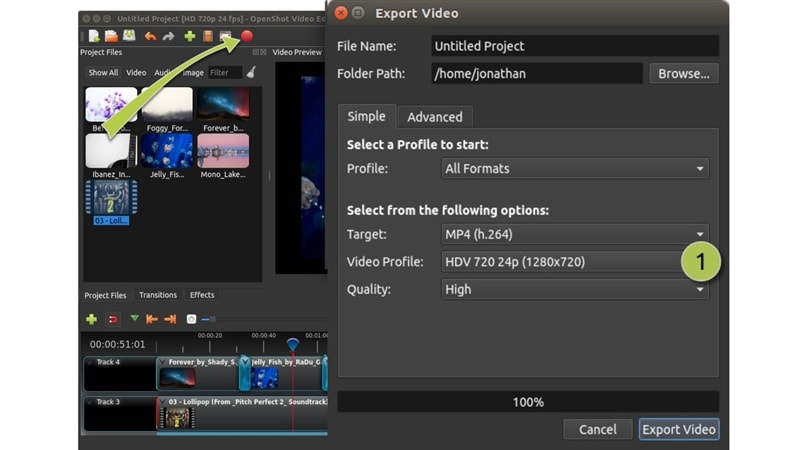Switch to the Simple export tab

tap(366, 116)
